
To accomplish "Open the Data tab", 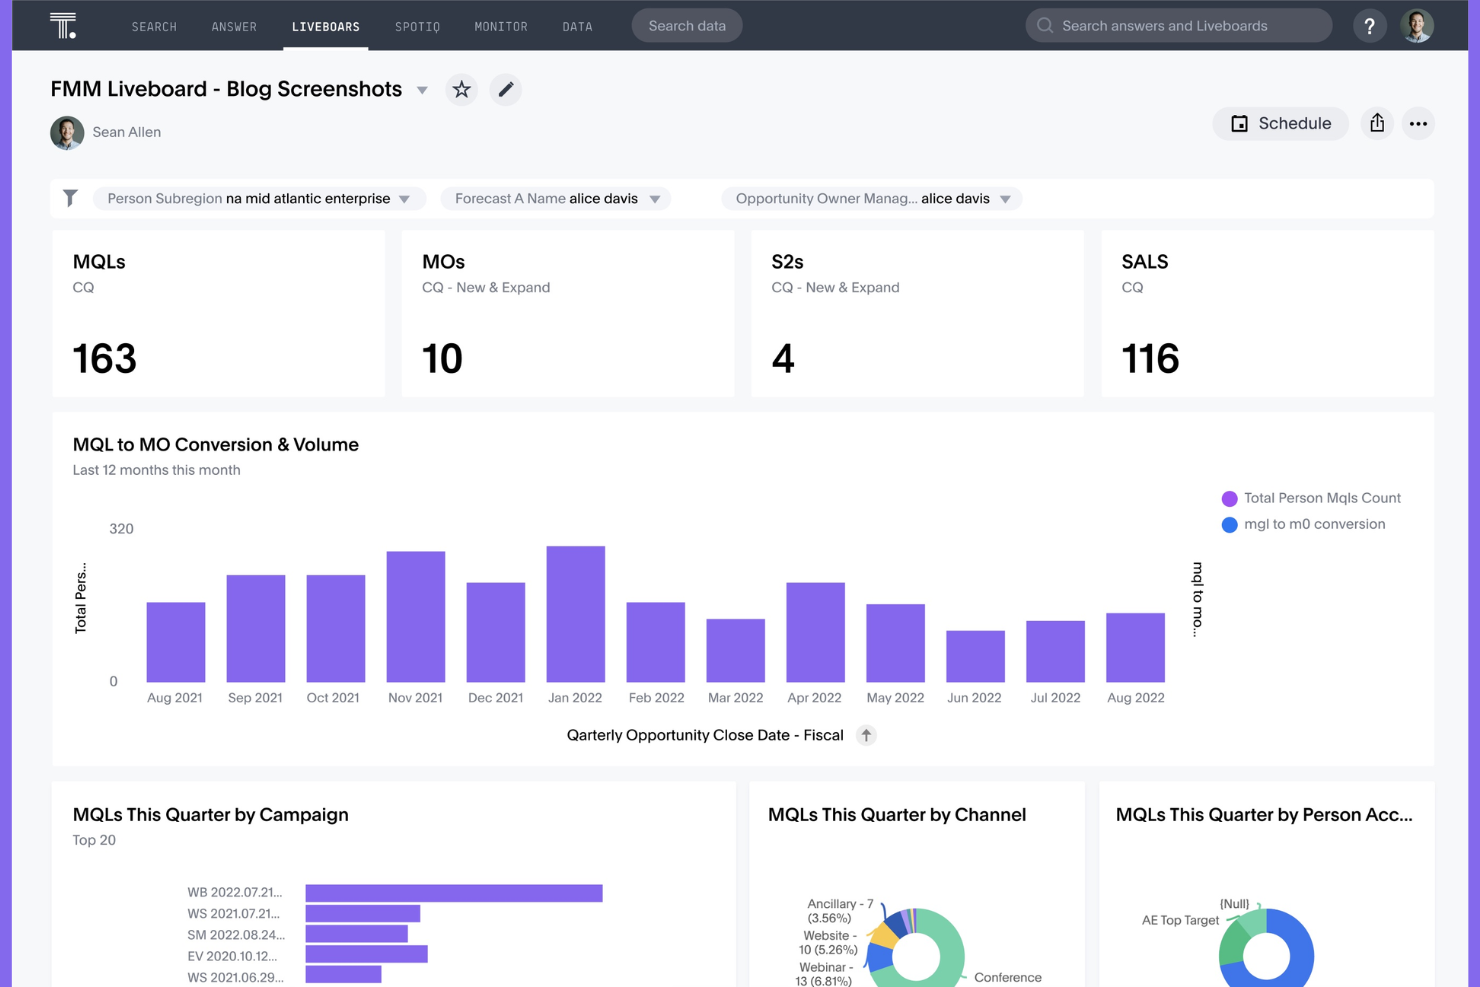I will click(577, 27).
